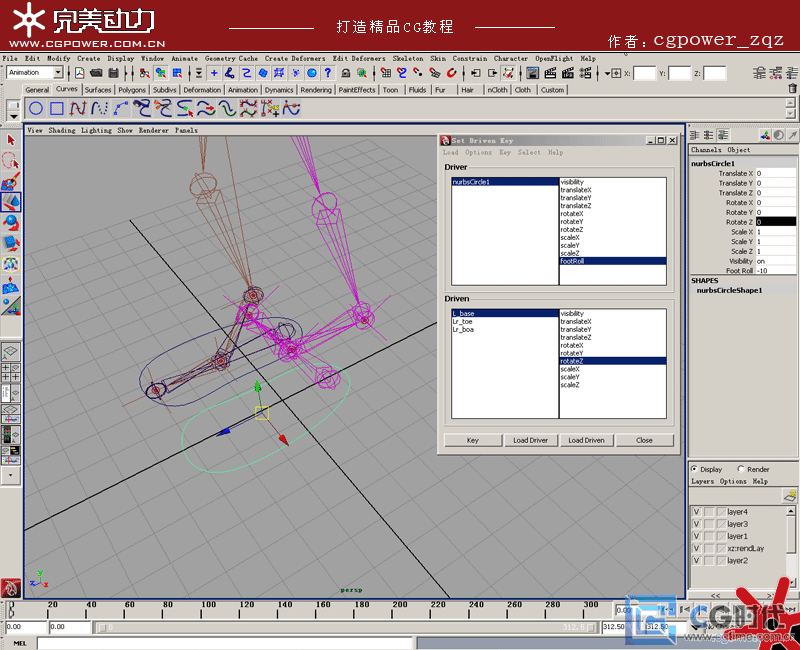Screen dimensions: 800x650
Task: Switch to the Rotate tool
Action: [11, 222]
